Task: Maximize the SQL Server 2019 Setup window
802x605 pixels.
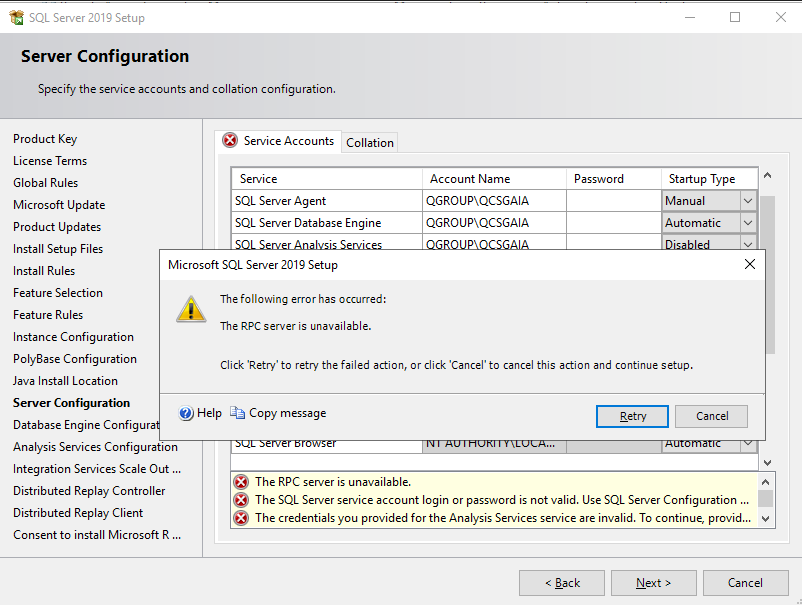Action: 735,17
